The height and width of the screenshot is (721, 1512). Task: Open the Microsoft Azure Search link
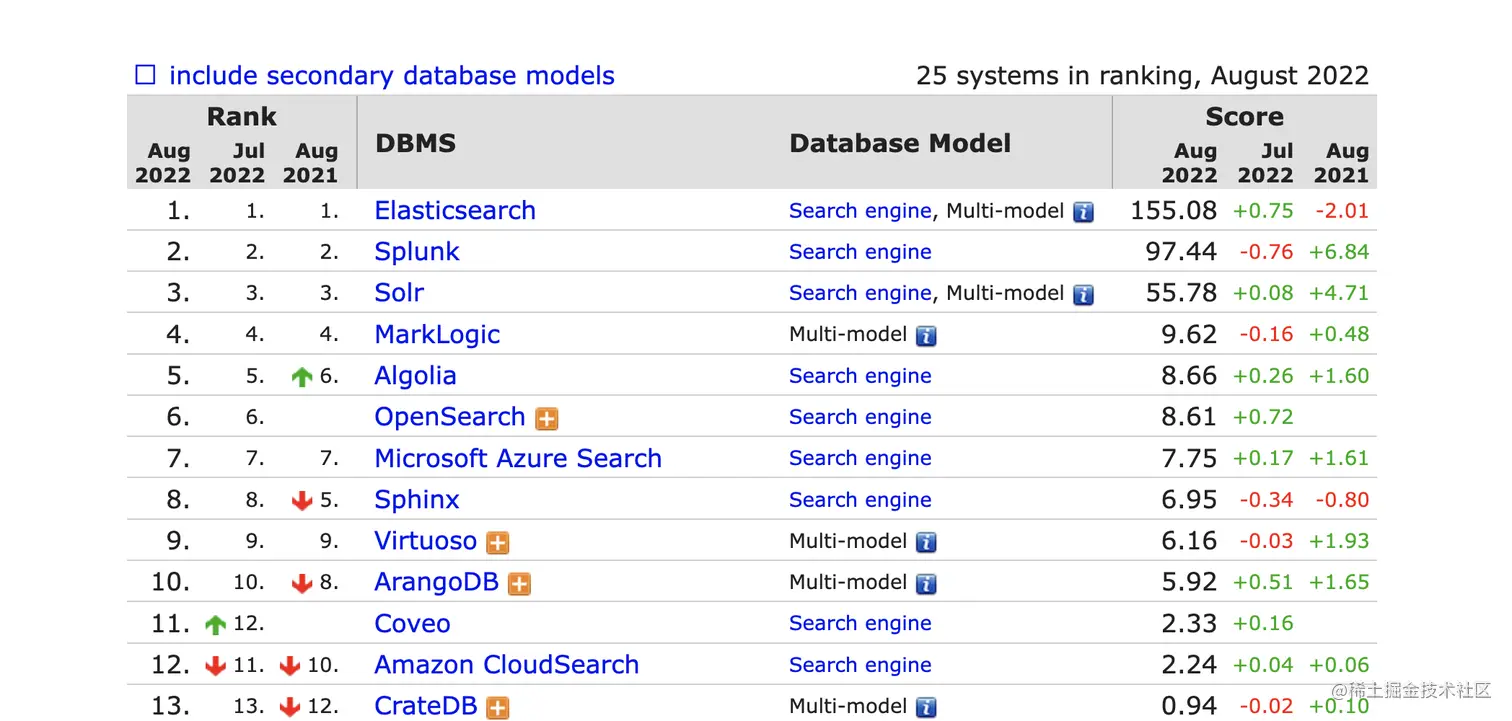point(518,459)
